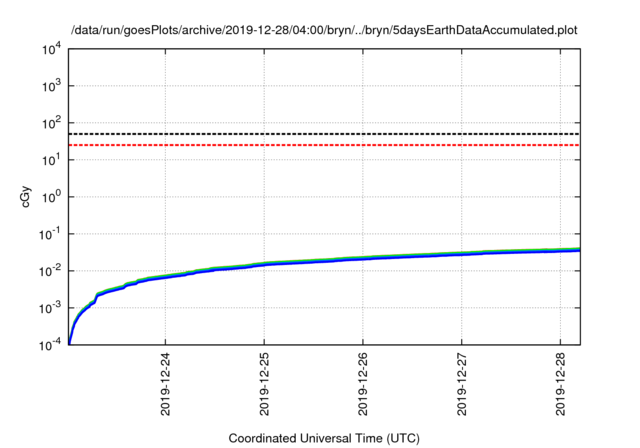This screenshot has height=448, width=640.
Task: Click the 10^0 y-axis label
Action: (x=51, y=197)
